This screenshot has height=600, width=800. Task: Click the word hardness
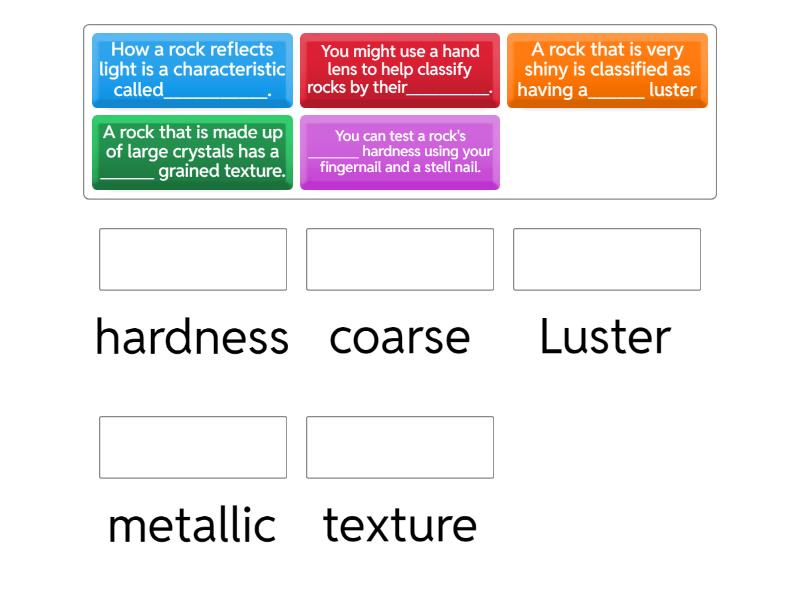tap(192, 338)
